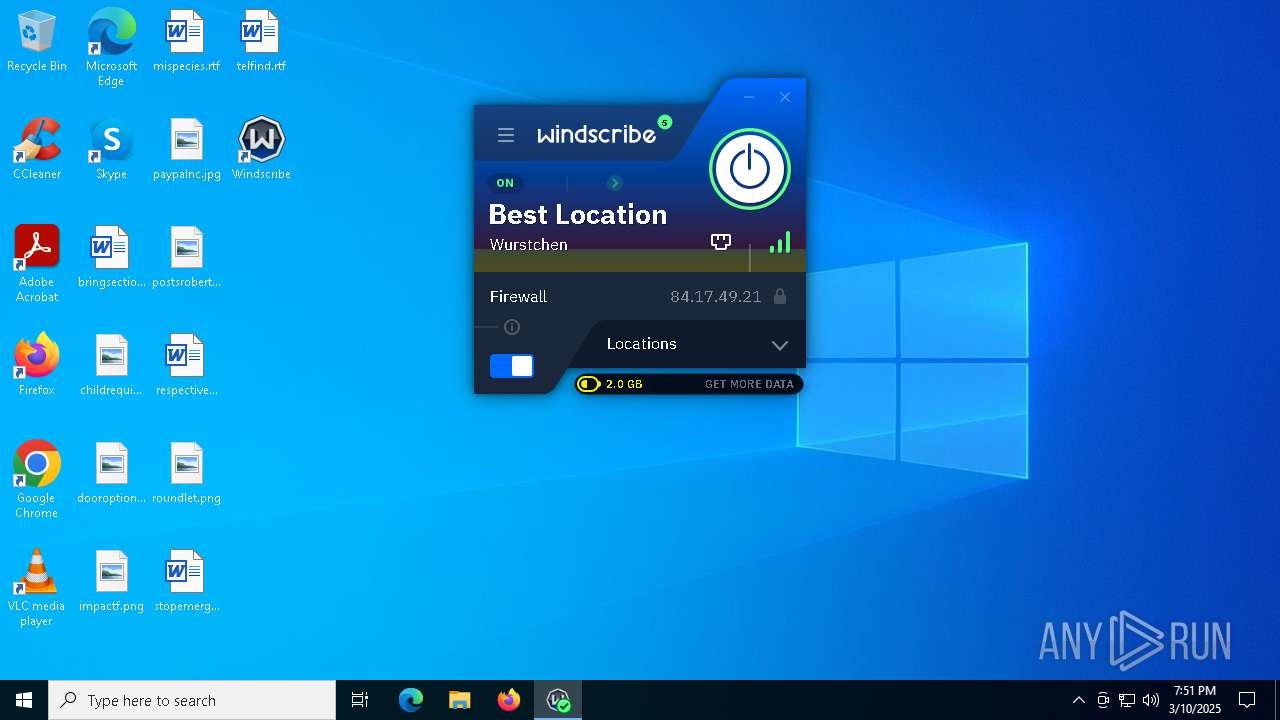Select the impactf.png file
The height and width of the screenshot is (720, 1280).
click(111, 582)
